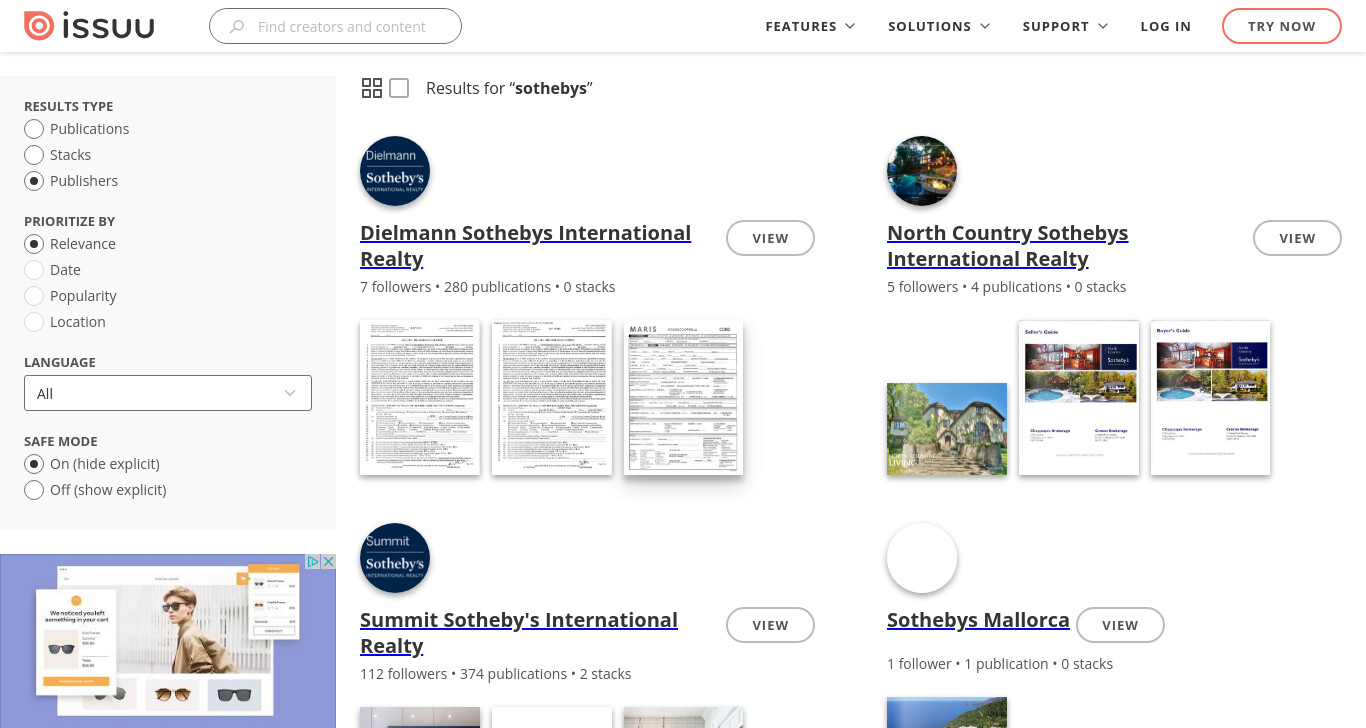Image resolution: width=1366 pixels, height=728 pixels.
Task: Switch to single-column view icon
Action: coord(399,88)
